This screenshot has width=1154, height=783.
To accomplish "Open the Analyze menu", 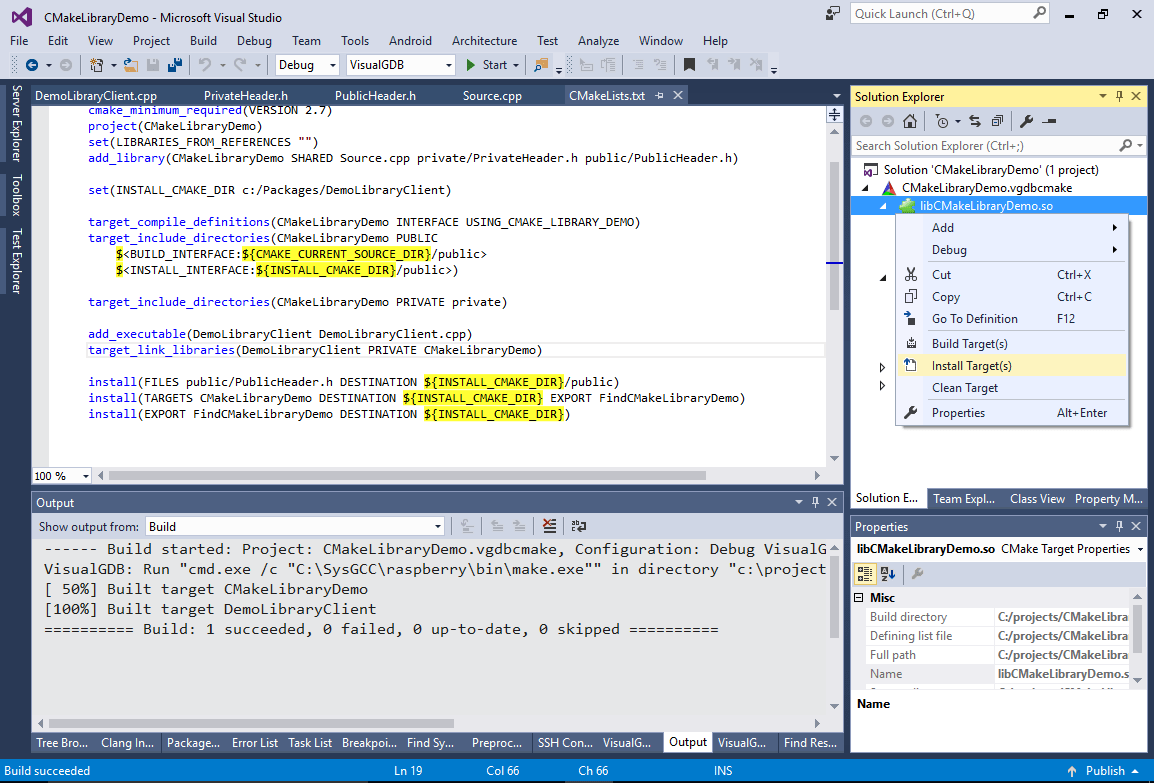I will click(598, 40).
